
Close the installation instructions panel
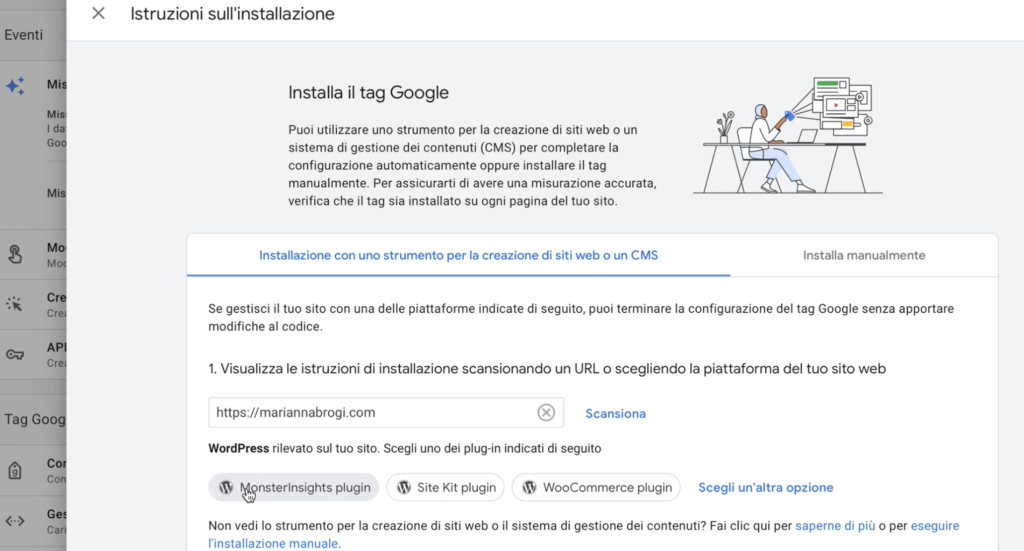[x=98, y=14]
